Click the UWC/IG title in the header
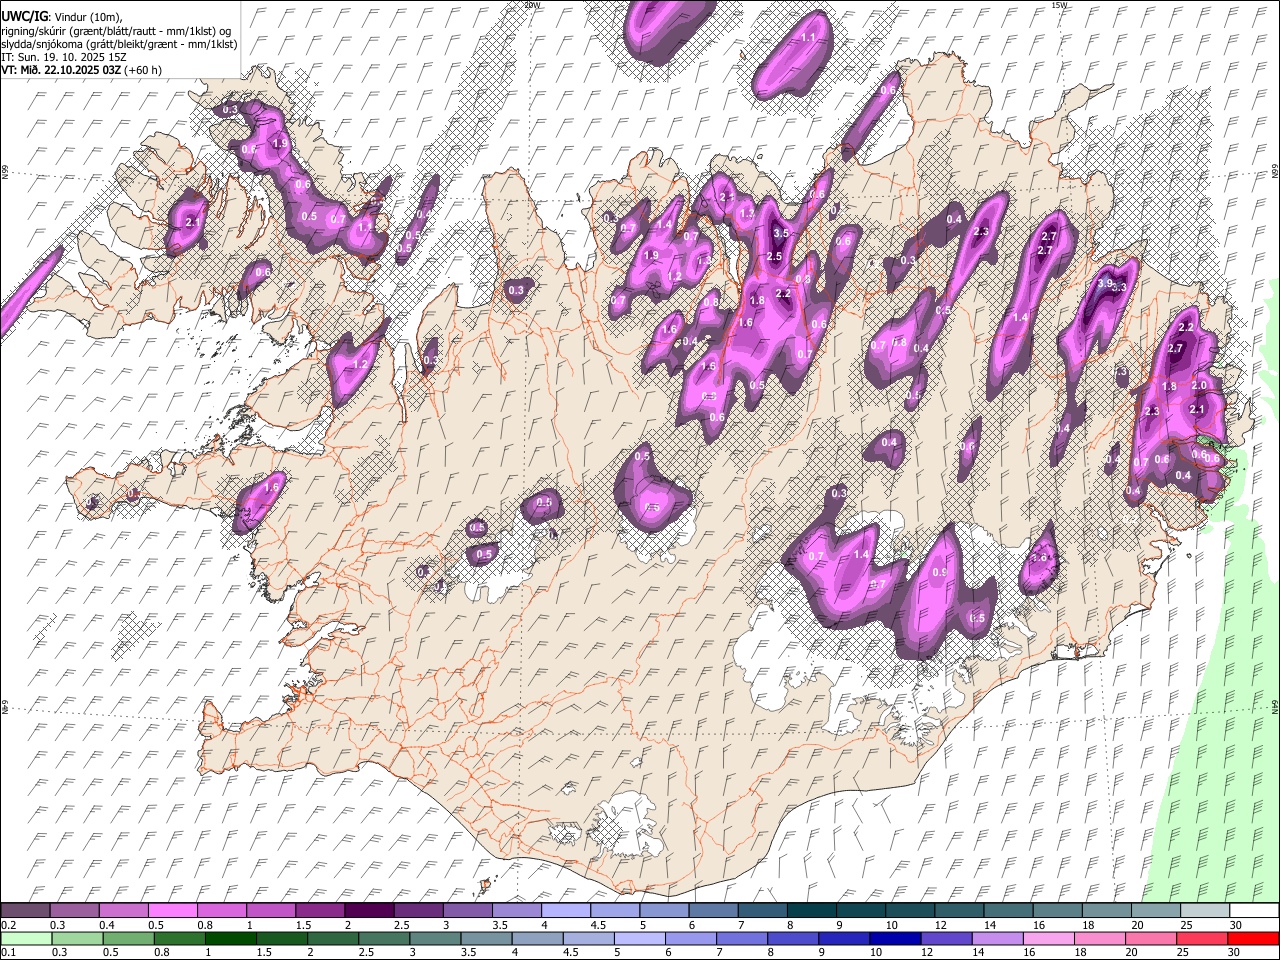The image size is (1280, 960). tap(24, 16)
